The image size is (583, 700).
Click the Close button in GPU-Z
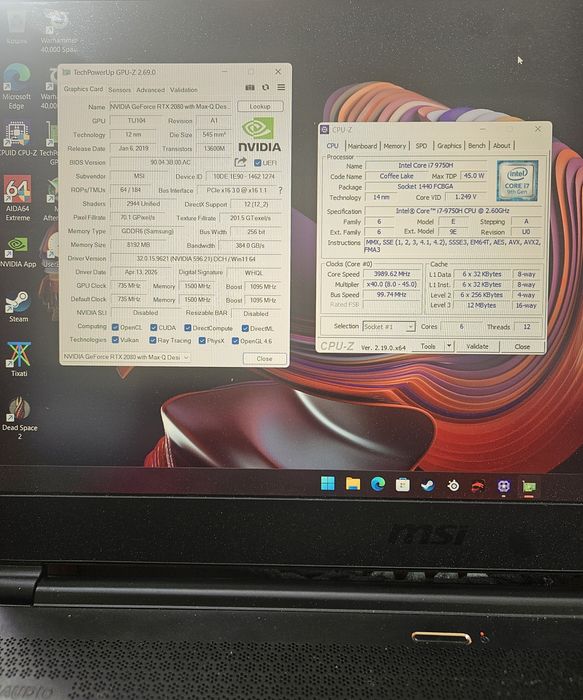pos(265,358)
